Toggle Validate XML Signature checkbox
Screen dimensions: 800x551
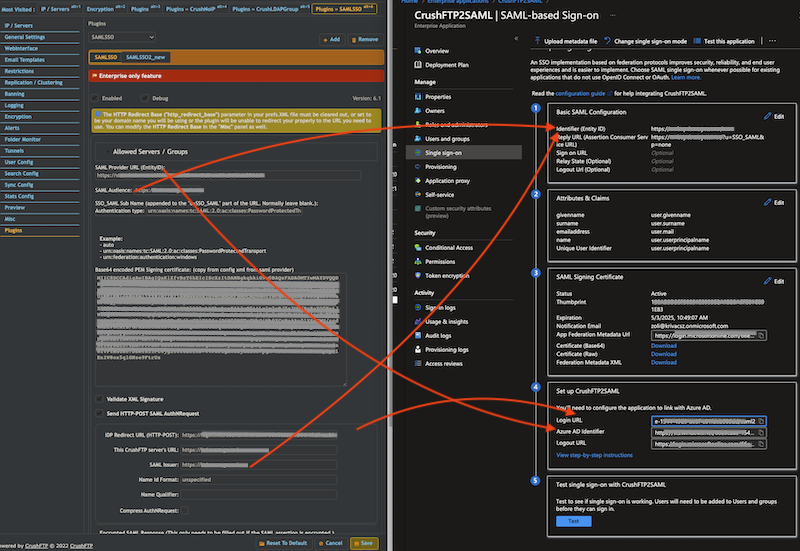[x=99, y=399]
